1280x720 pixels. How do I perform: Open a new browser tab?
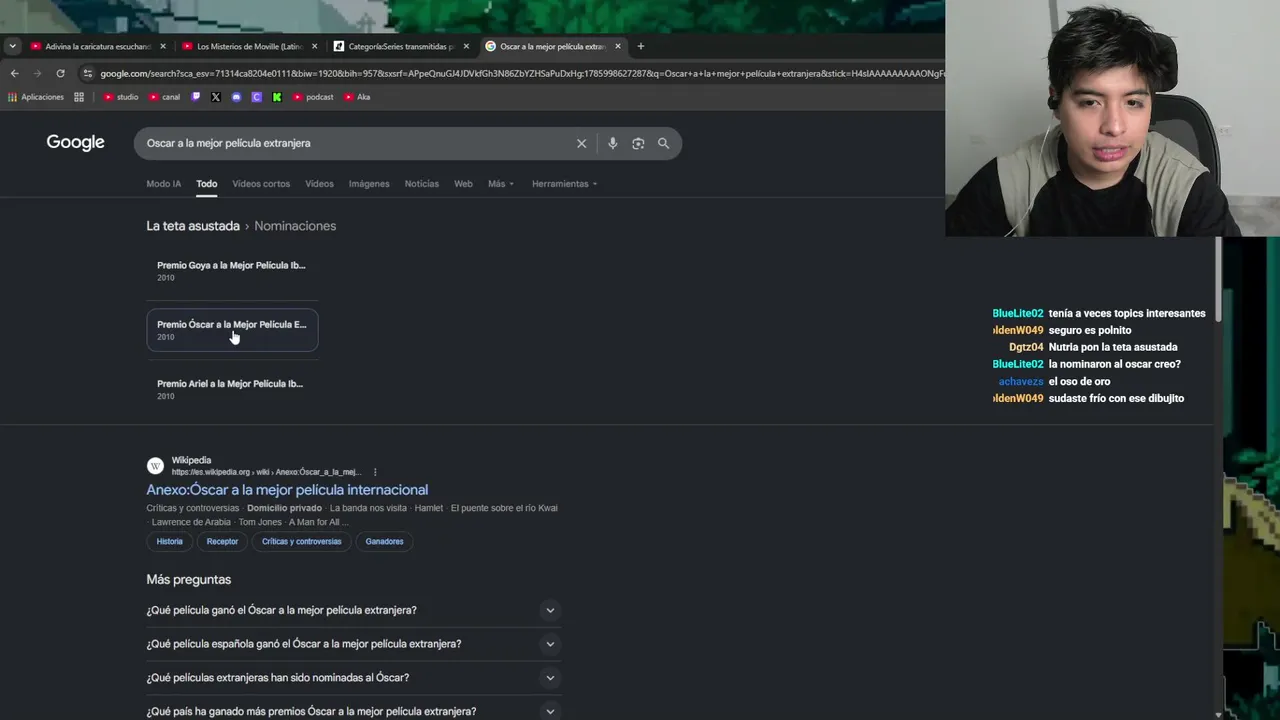coord(641,46)
